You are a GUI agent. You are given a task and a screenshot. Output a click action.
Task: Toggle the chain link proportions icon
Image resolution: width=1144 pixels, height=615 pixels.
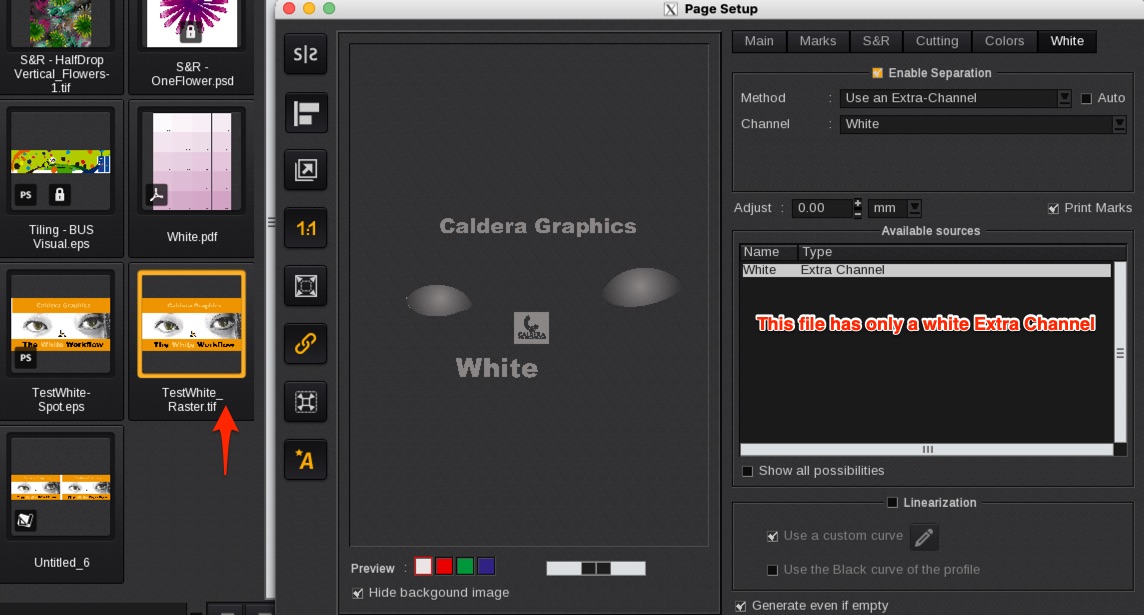pyautogui.click(x=305, y=344)
